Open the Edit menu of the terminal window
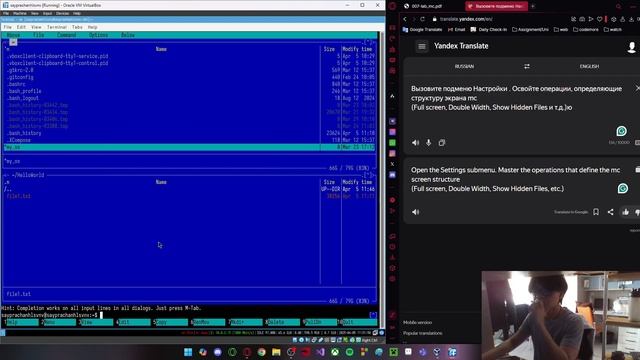 pos(21,27)
